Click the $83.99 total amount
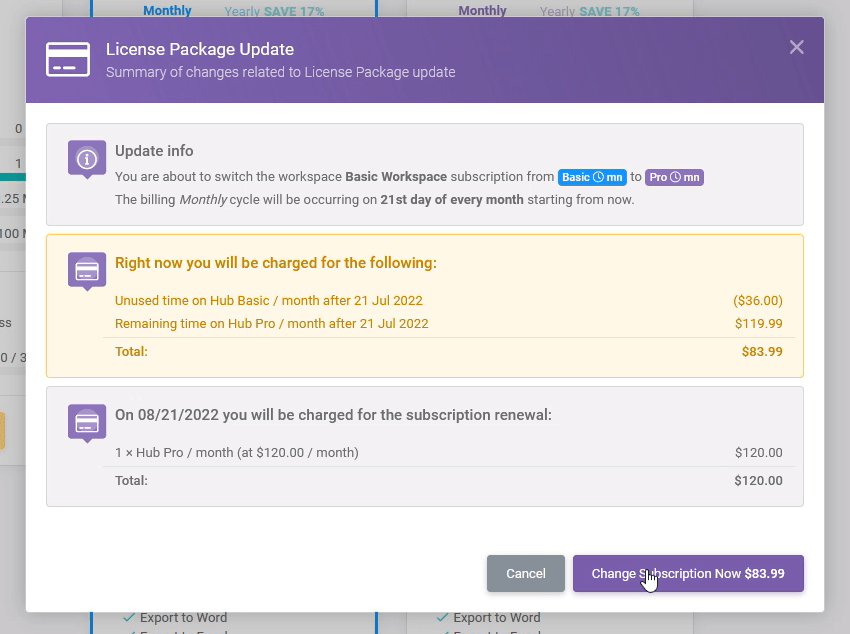The height and width of the screenshot is (634, 850). [x=762, y=352]
